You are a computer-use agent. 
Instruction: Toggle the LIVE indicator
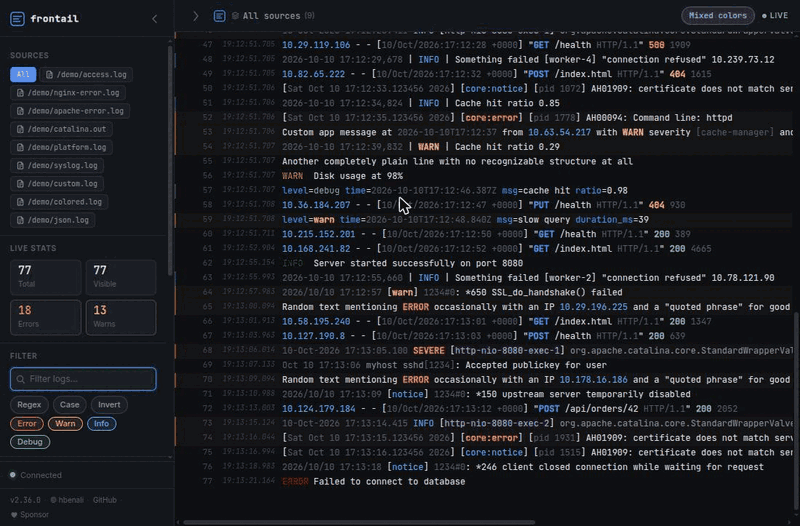pyautogui.click(x=775, y=16)
